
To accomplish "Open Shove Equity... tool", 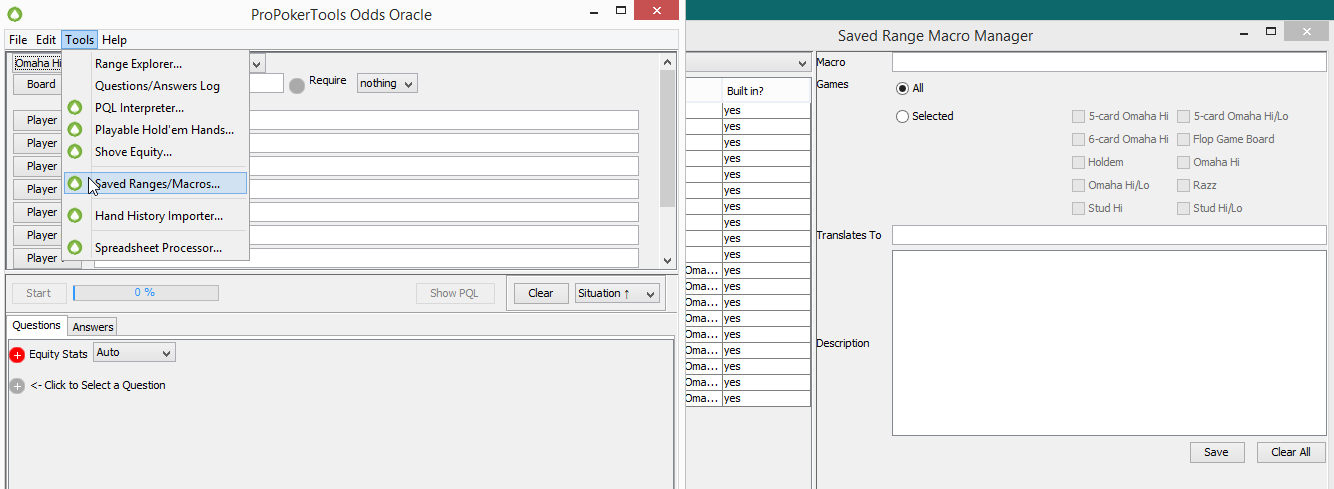I will coord(155,152).
